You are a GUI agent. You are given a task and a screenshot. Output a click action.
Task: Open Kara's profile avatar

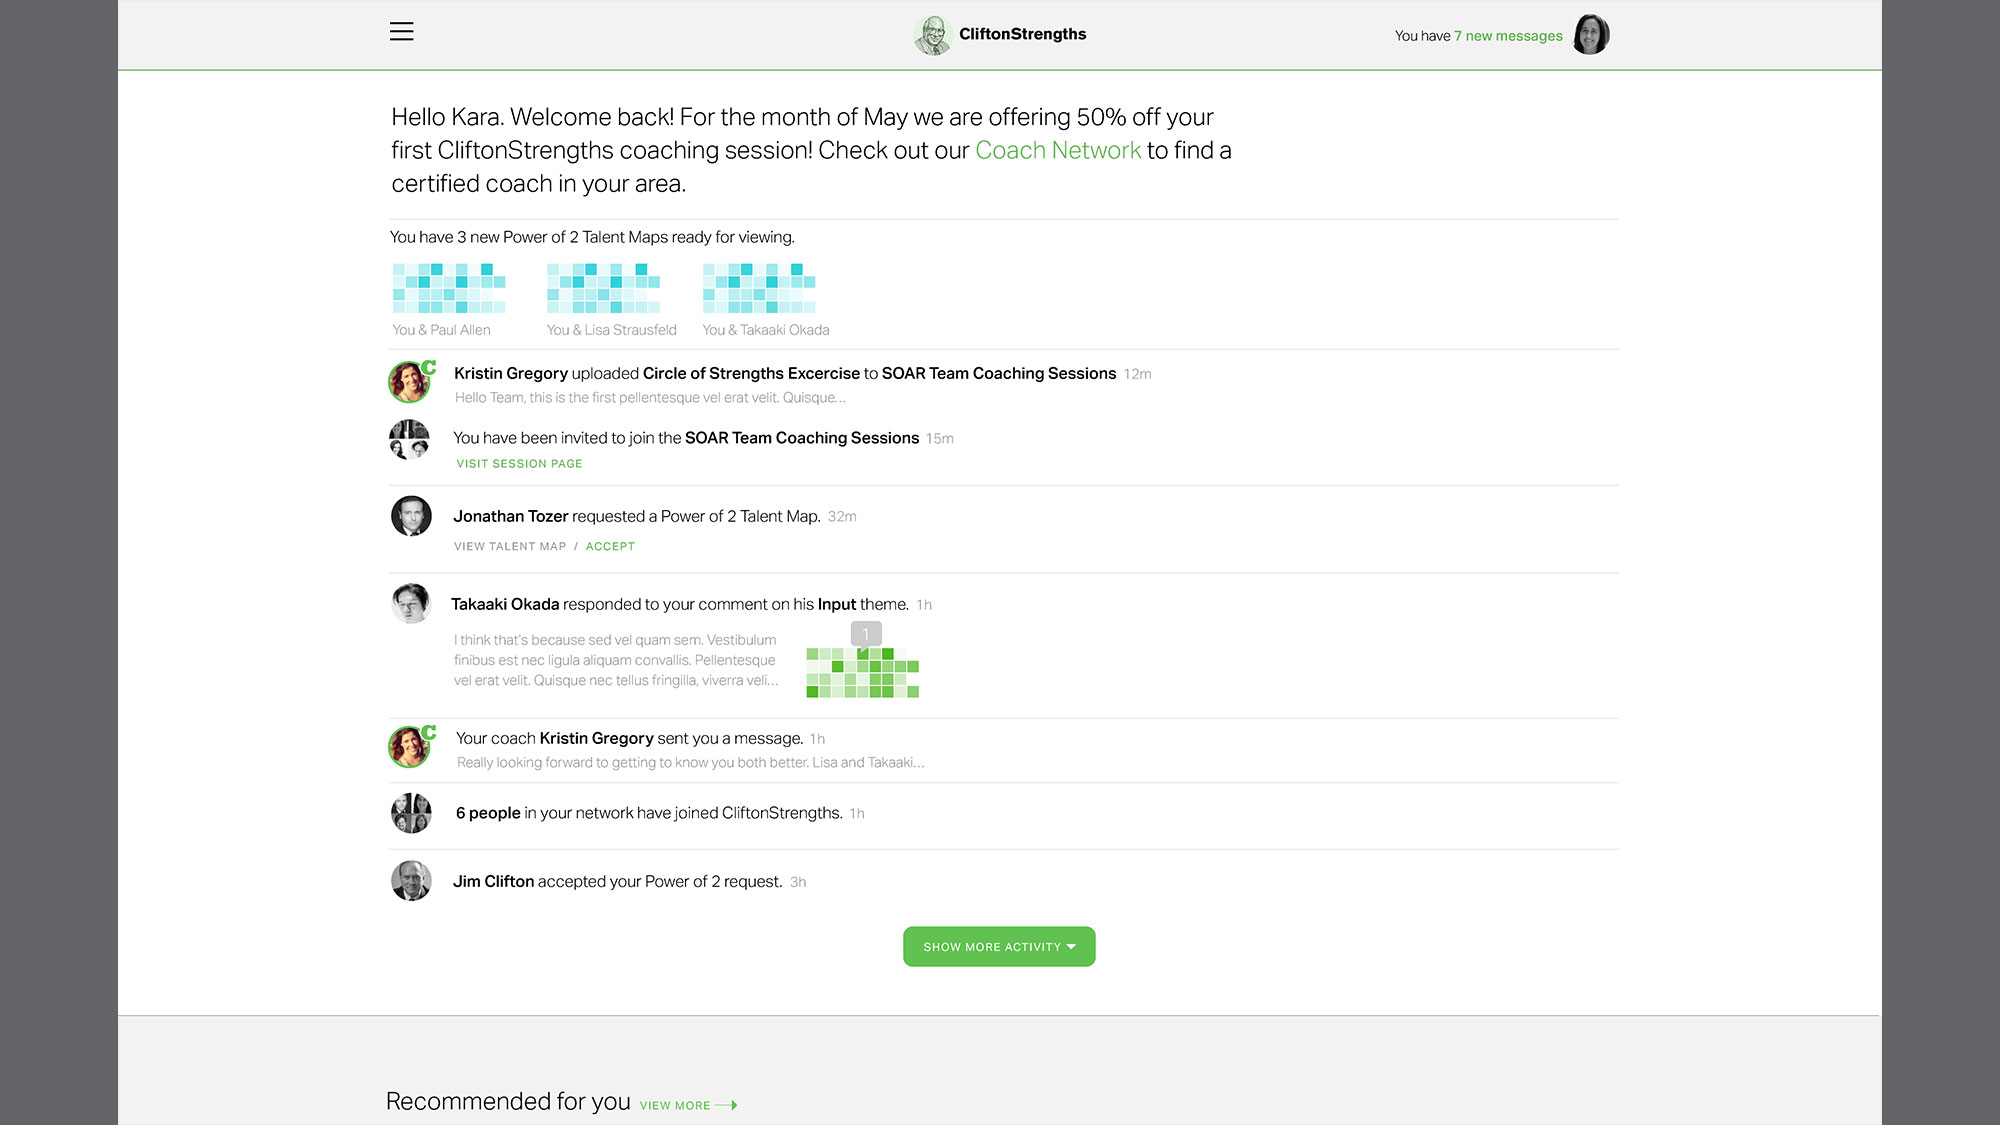pyautogui.click(x=1590, y=35)
